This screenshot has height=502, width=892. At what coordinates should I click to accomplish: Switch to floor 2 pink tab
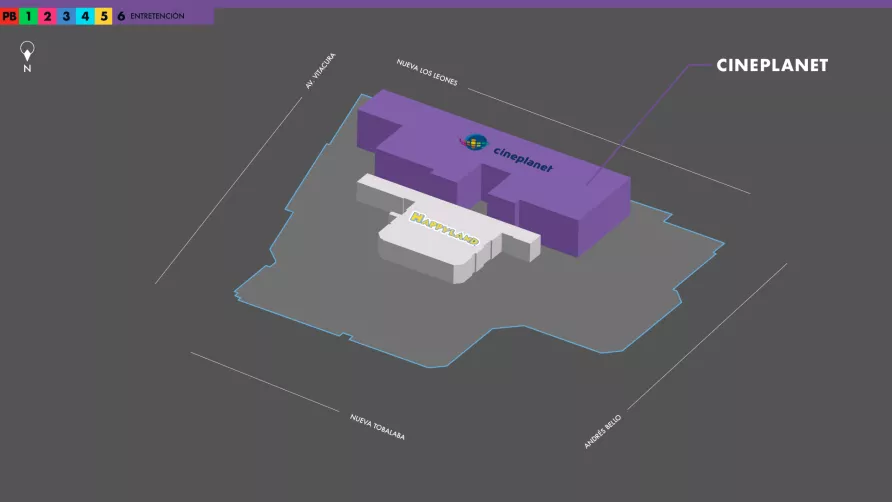[x=47, y=16]
